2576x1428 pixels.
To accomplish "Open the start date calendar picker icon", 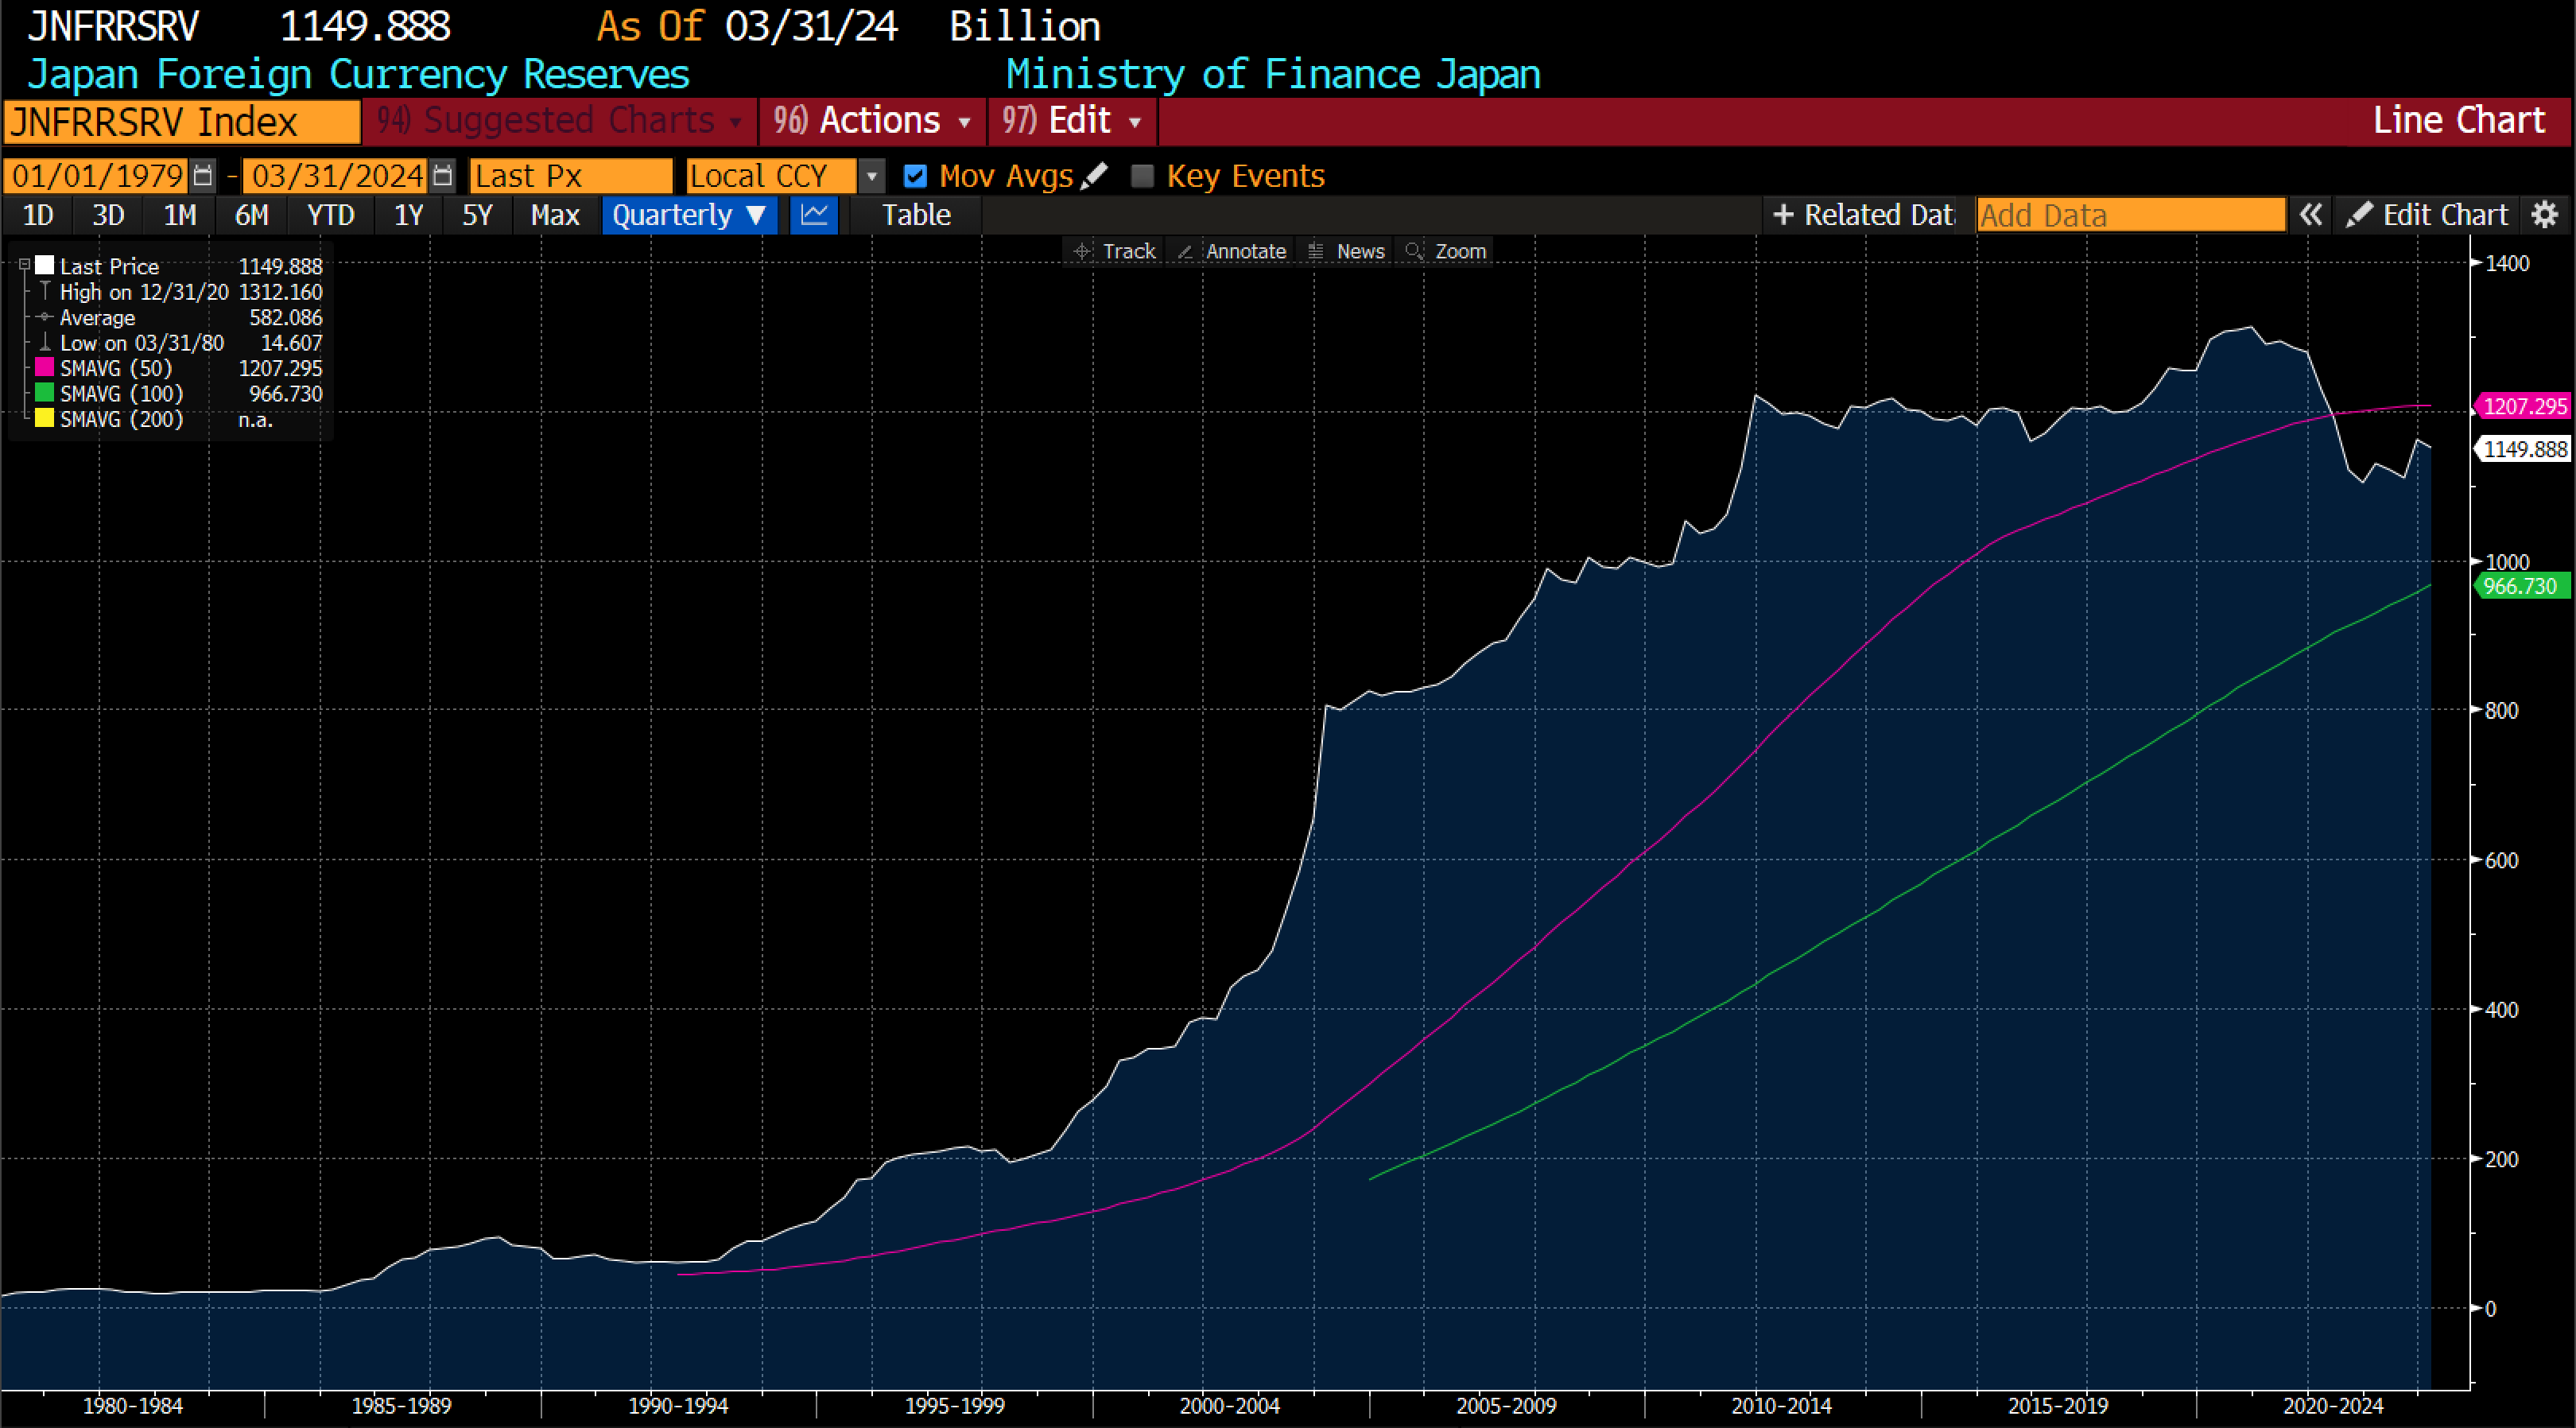I will (203, 176).
